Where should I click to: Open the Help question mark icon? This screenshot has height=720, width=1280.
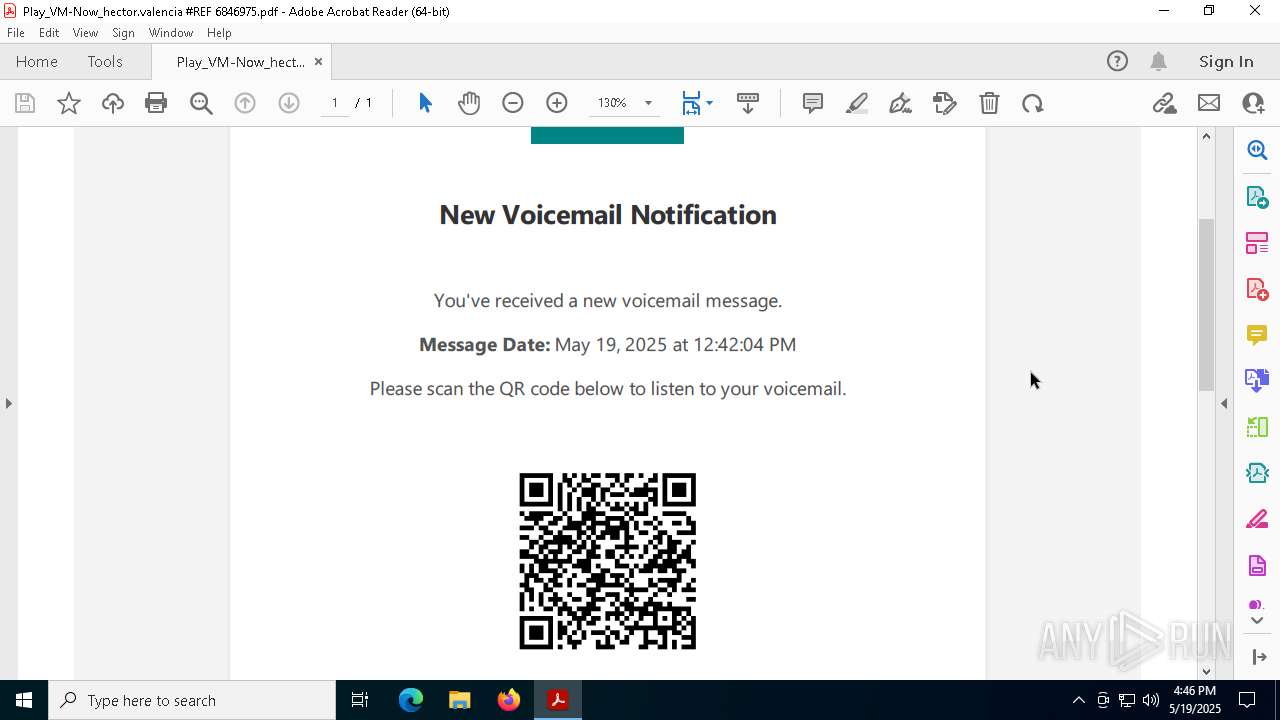click(x=1117, y=61)
